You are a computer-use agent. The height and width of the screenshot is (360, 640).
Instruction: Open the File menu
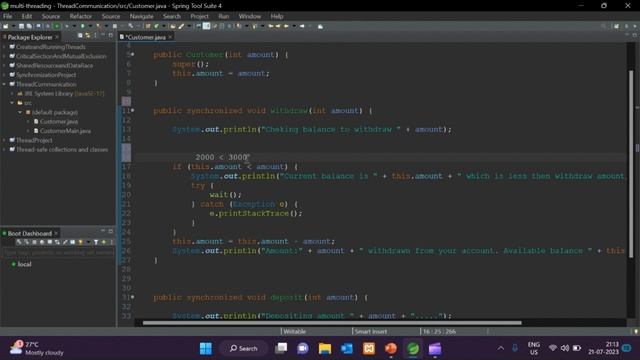(x=7, y=16)
